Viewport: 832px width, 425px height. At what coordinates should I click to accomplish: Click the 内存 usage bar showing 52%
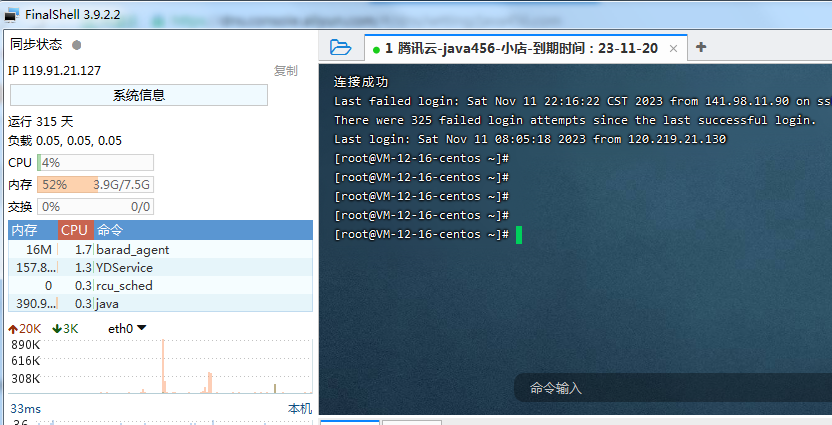coord(96,185)
